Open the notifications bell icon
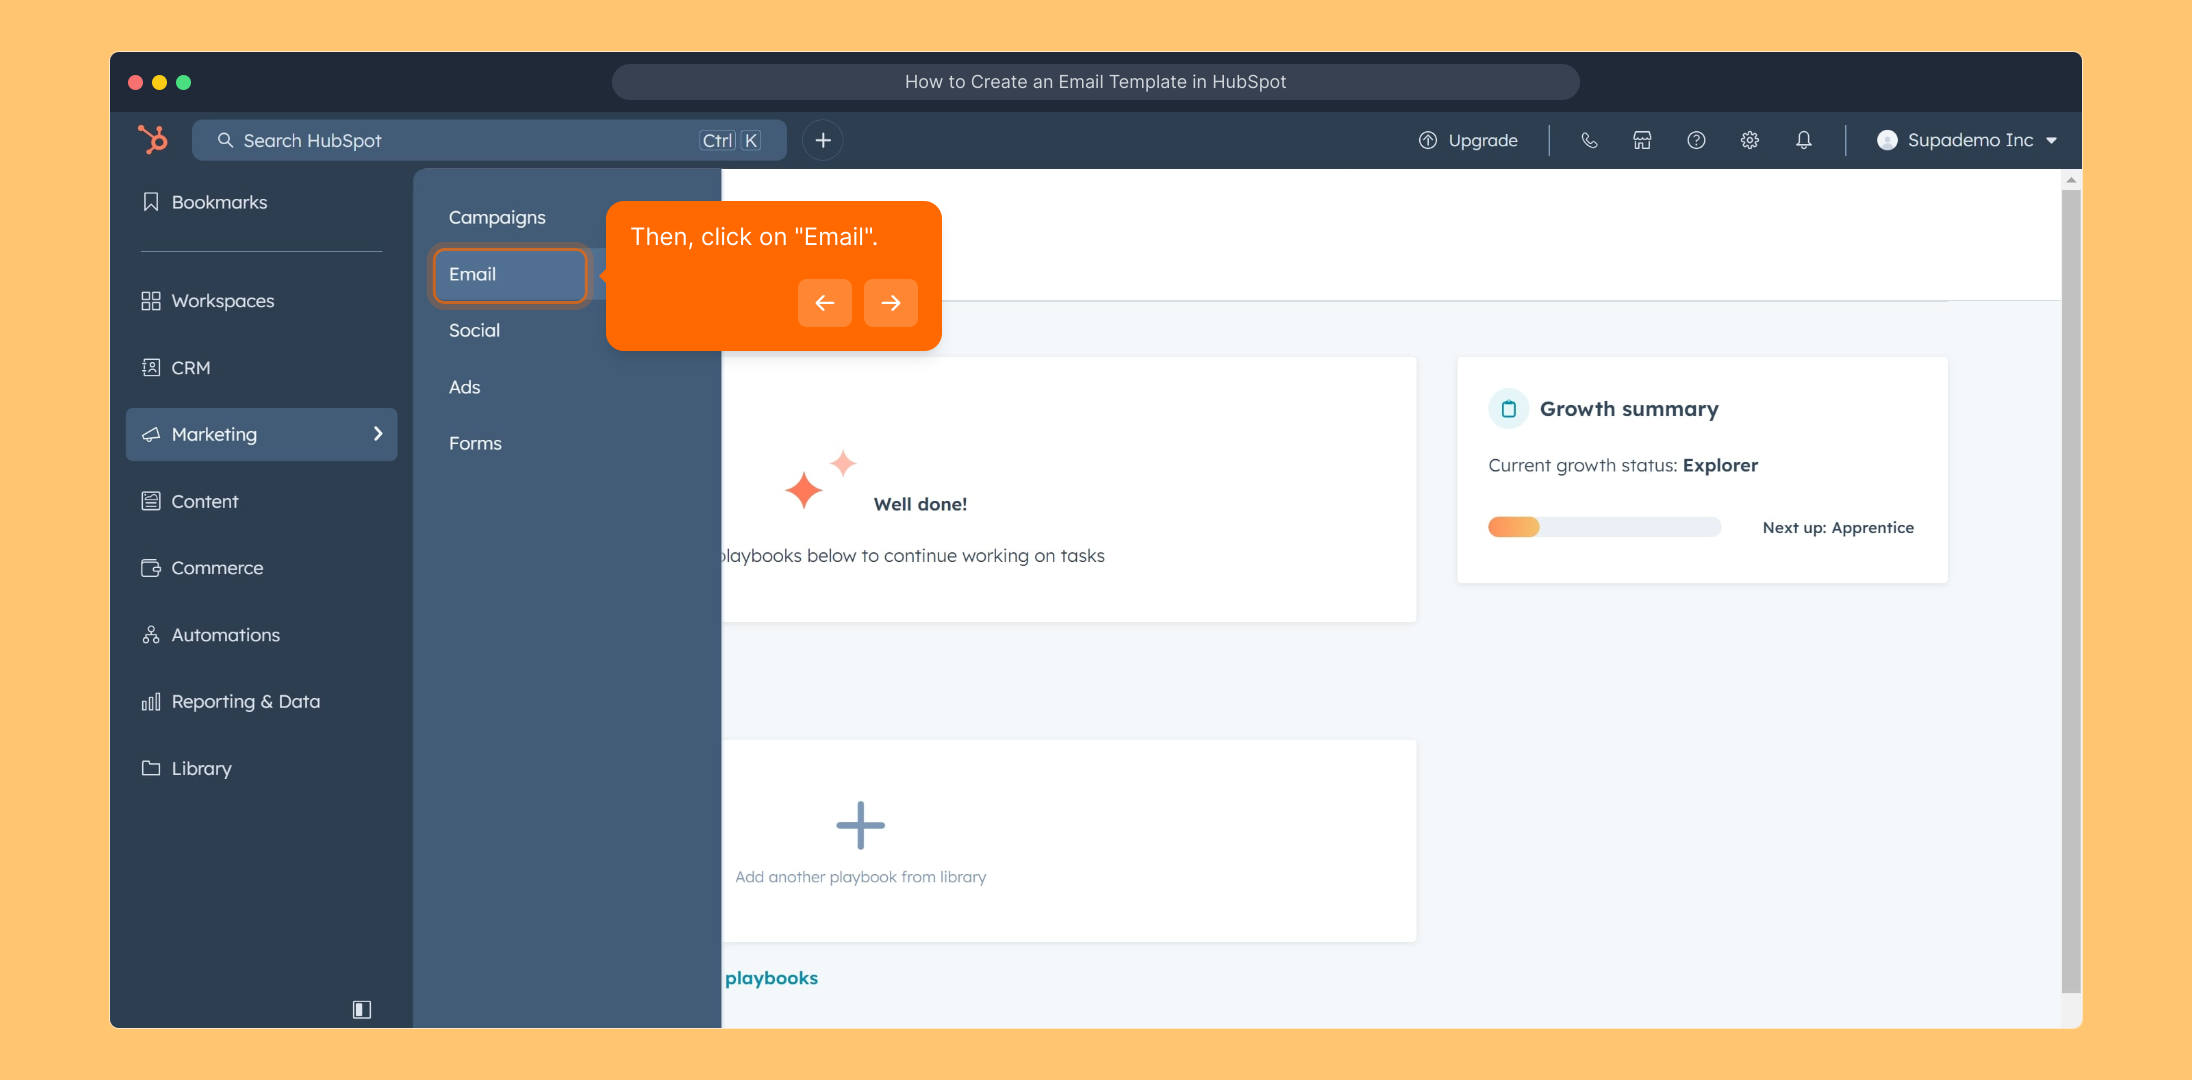Viewport: 2192px width, 1080px height. click(x=1803, y=140)
